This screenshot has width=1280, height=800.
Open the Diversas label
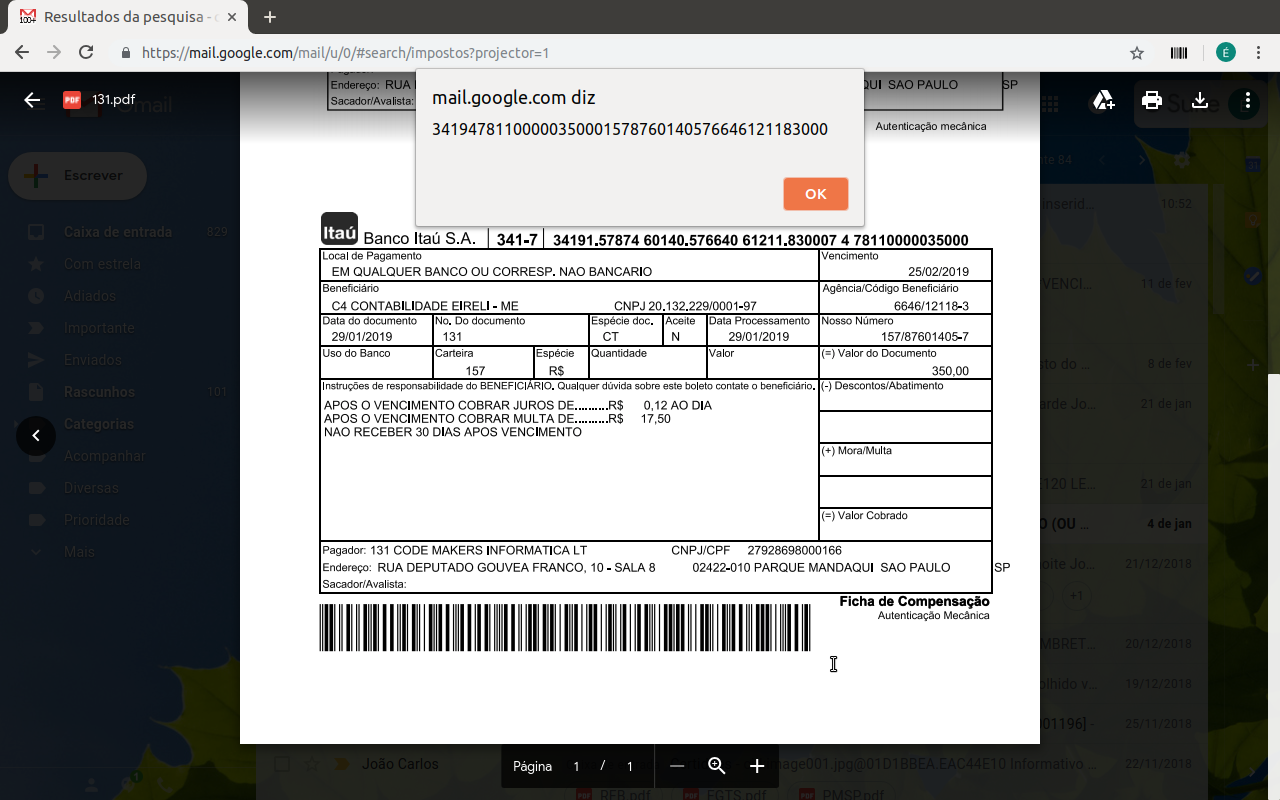[91, 488]
